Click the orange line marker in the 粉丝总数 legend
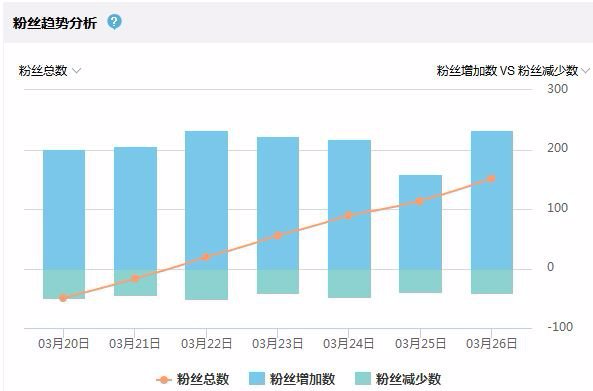The height and width of the screenshot is (391, 593). pyautogui.click(x=164, y=379)
